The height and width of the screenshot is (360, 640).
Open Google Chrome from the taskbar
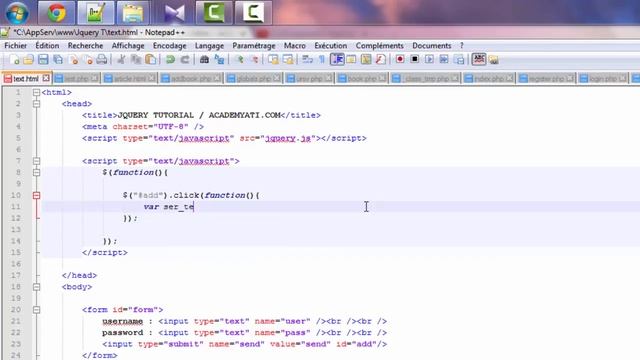point(57,12)
